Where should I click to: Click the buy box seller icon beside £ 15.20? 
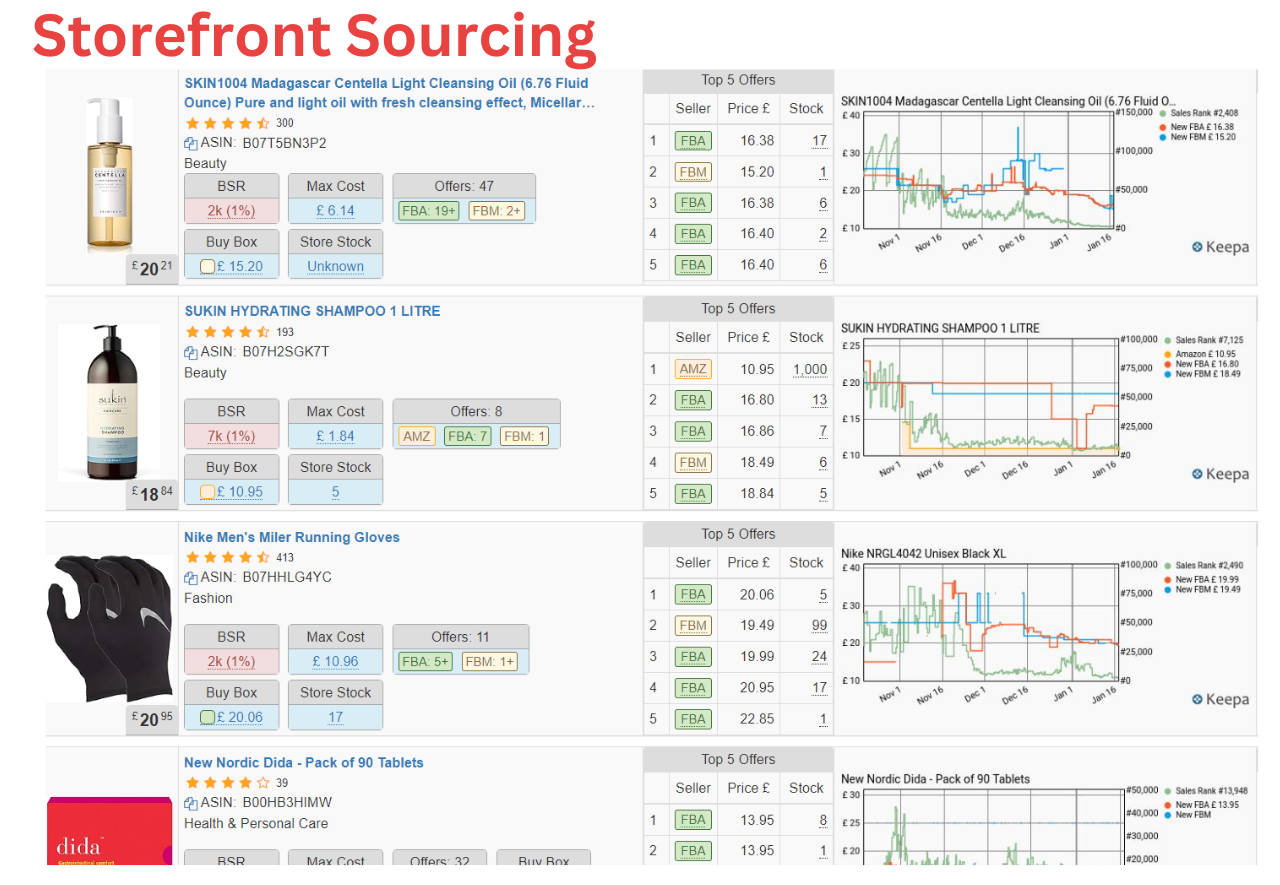coord(208,267)
